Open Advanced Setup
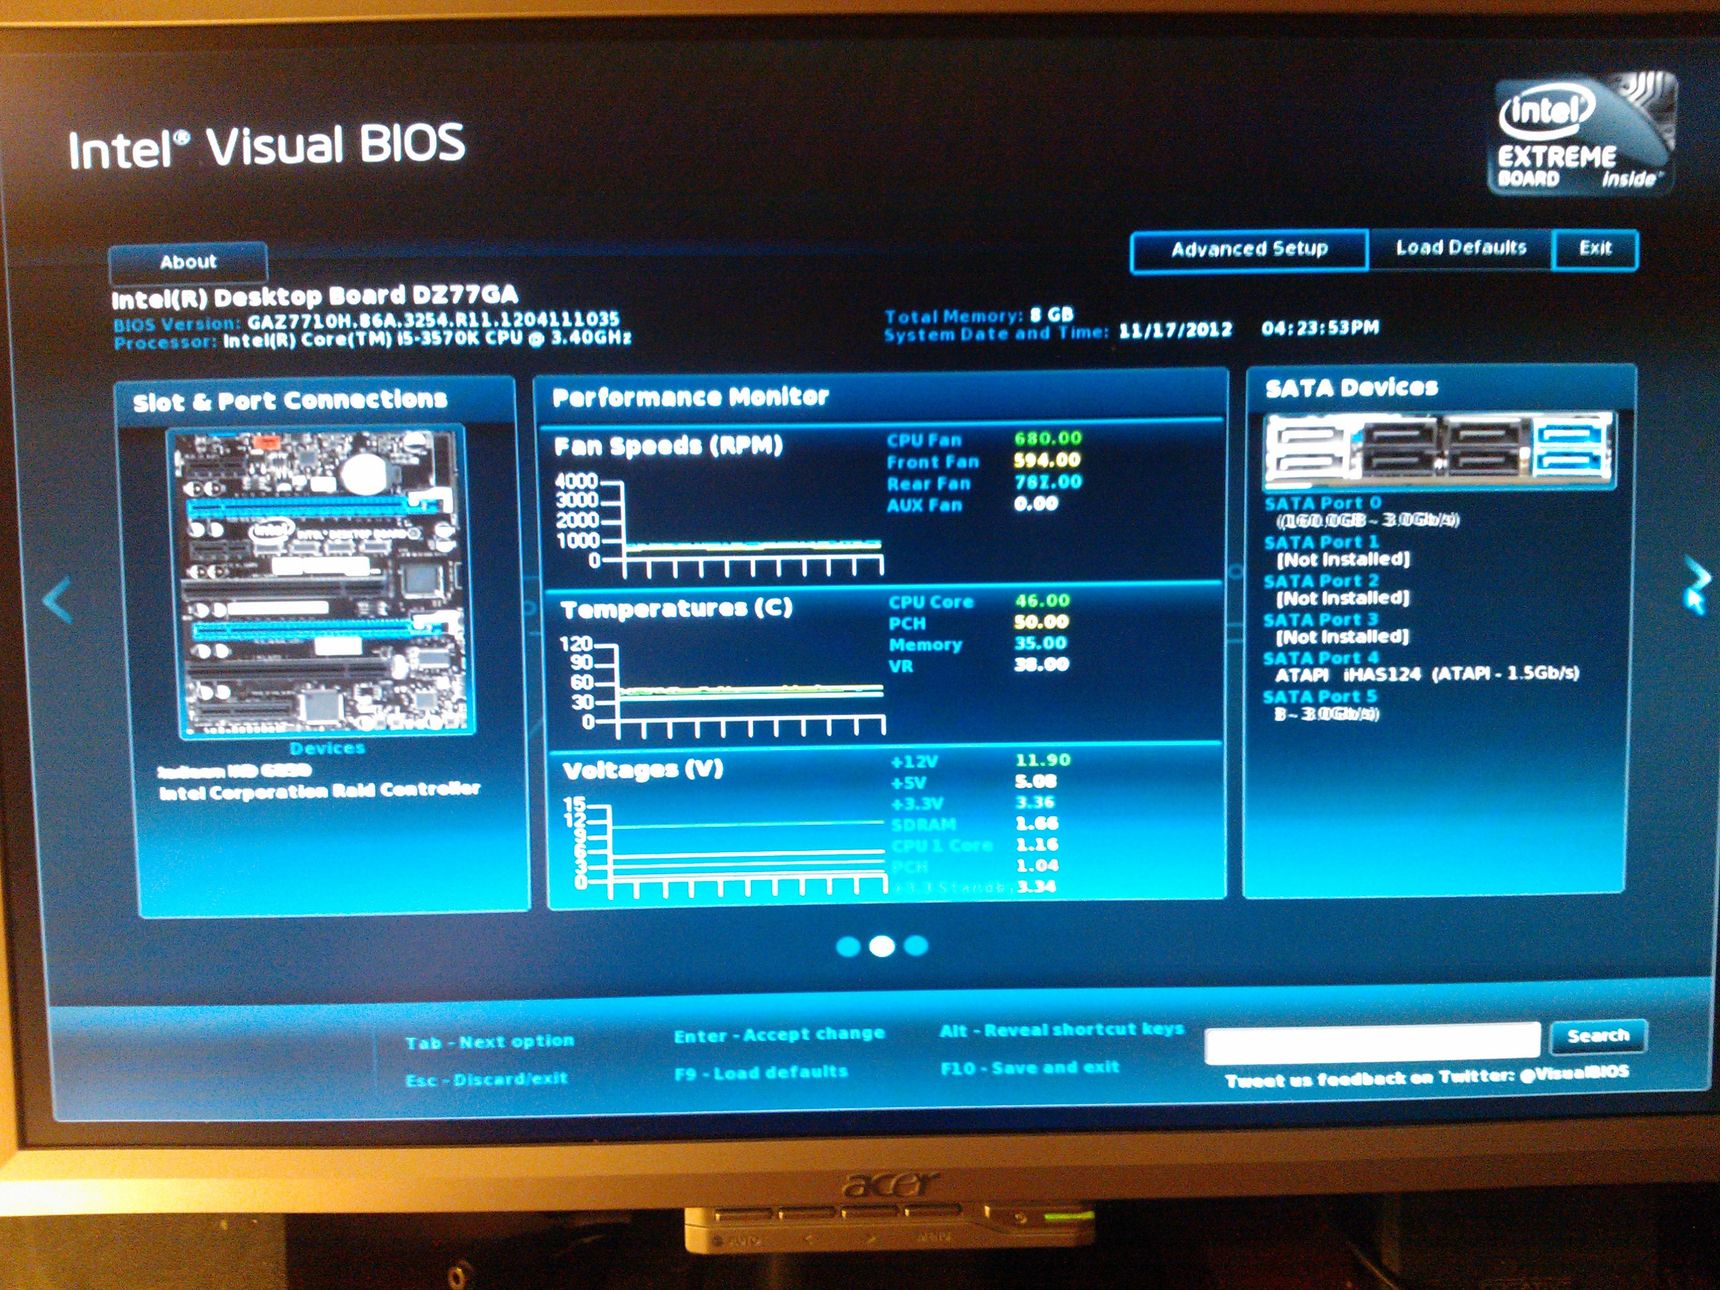Screen dimensions: 1720x1290 pyautogui.click(x=1249, y=249)
